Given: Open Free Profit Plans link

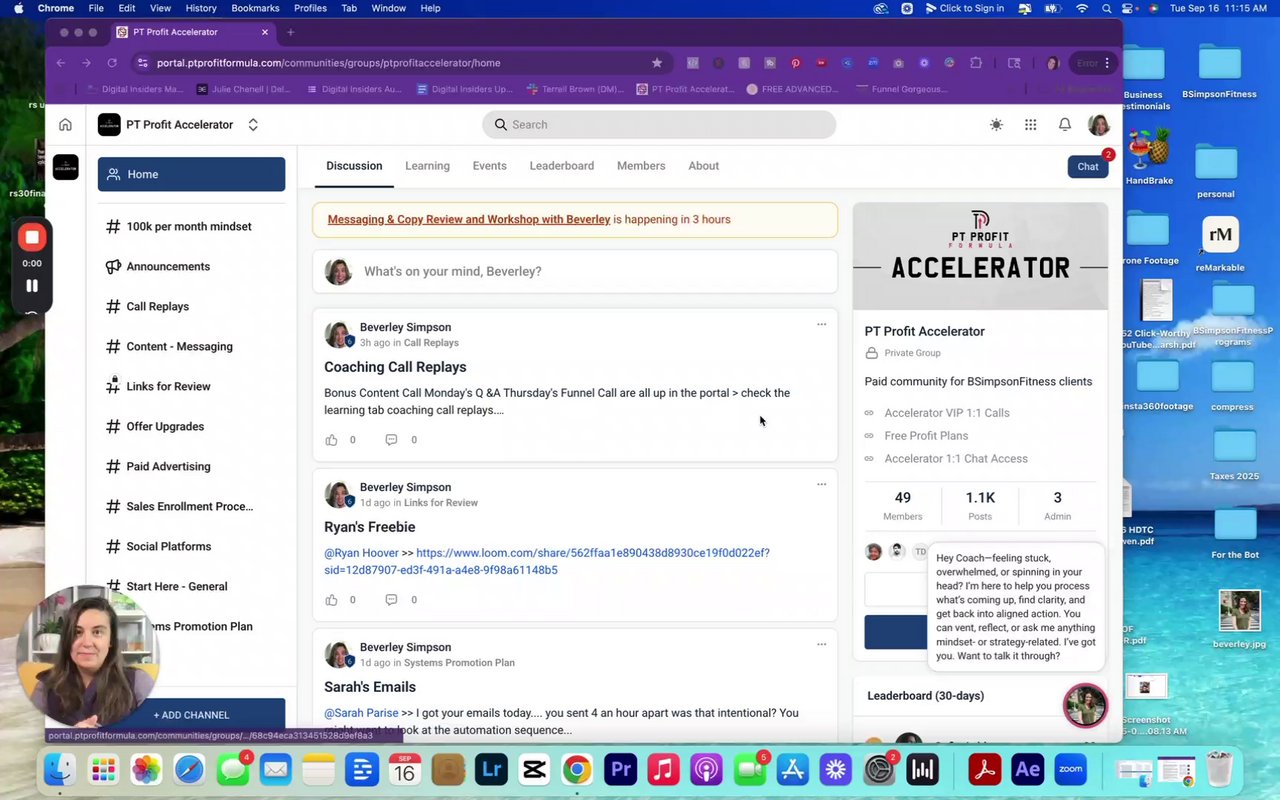Looking at the screenshot, I should [x=926, y=436].
